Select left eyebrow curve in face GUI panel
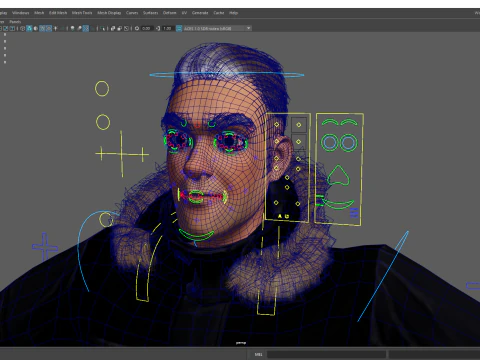This screenshot has height=360, width=480. [x=330, y=122]
